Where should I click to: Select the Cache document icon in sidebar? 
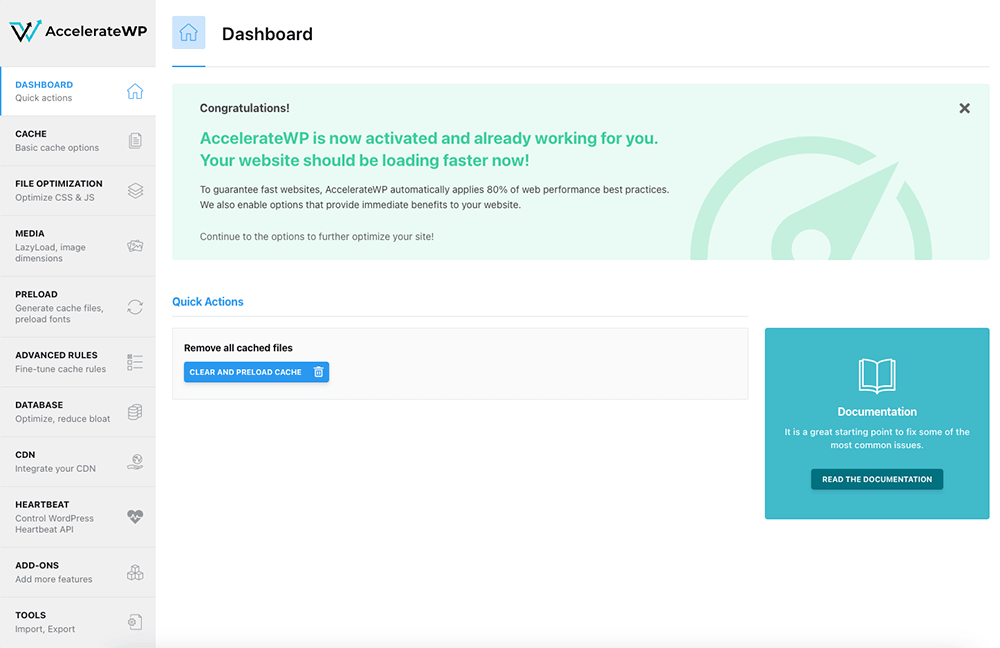[x=136, y=140]
